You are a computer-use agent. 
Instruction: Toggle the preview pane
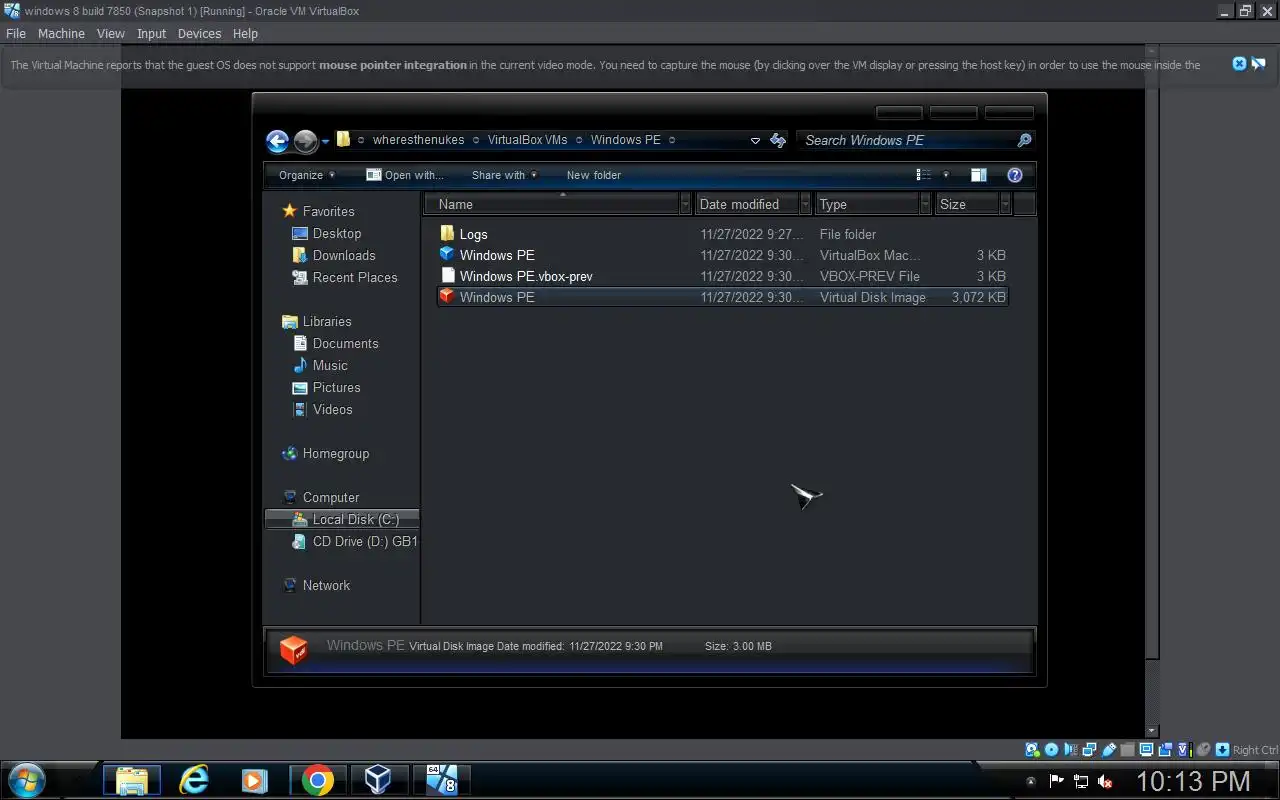pos(979,175)
